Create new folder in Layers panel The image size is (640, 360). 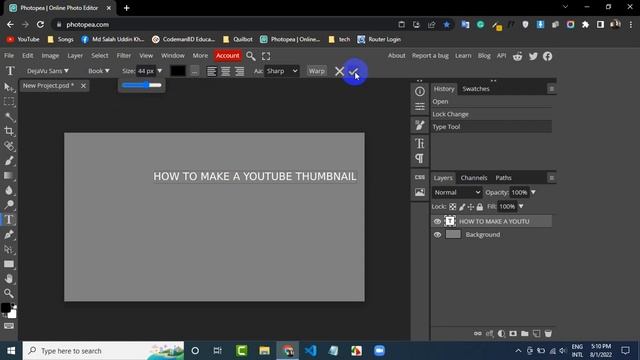click(524, 333)
